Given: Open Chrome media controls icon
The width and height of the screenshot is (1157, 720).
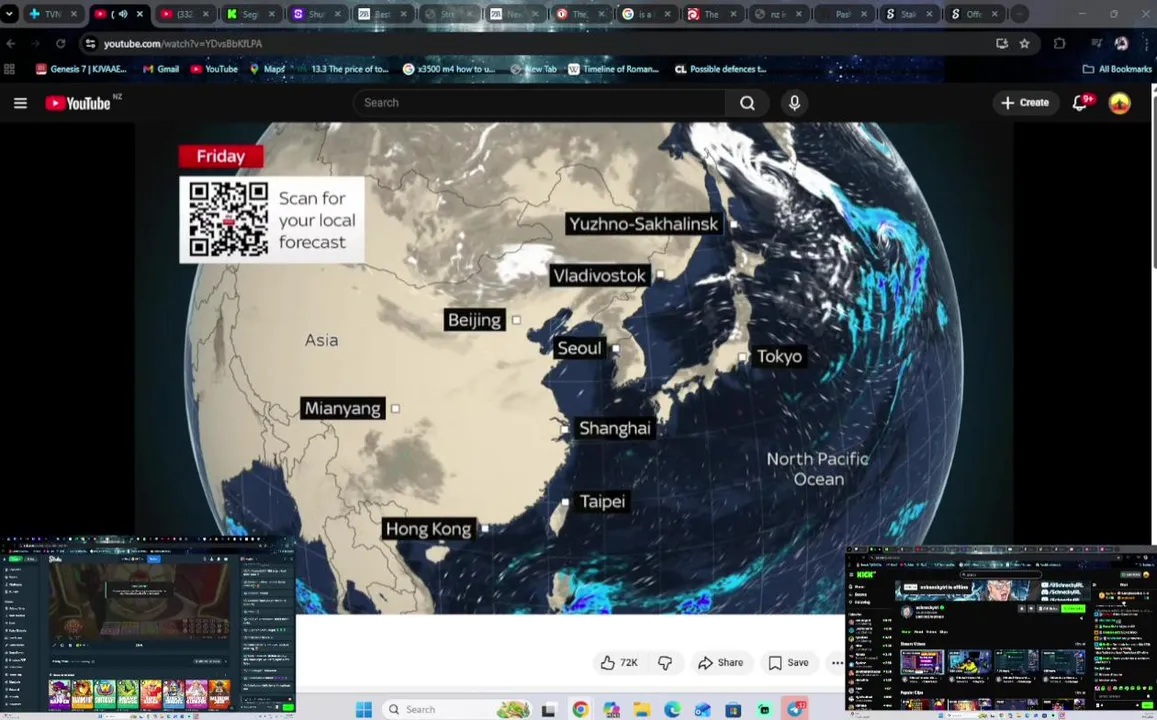Looking at the screenshot, I should (1096, 44).
